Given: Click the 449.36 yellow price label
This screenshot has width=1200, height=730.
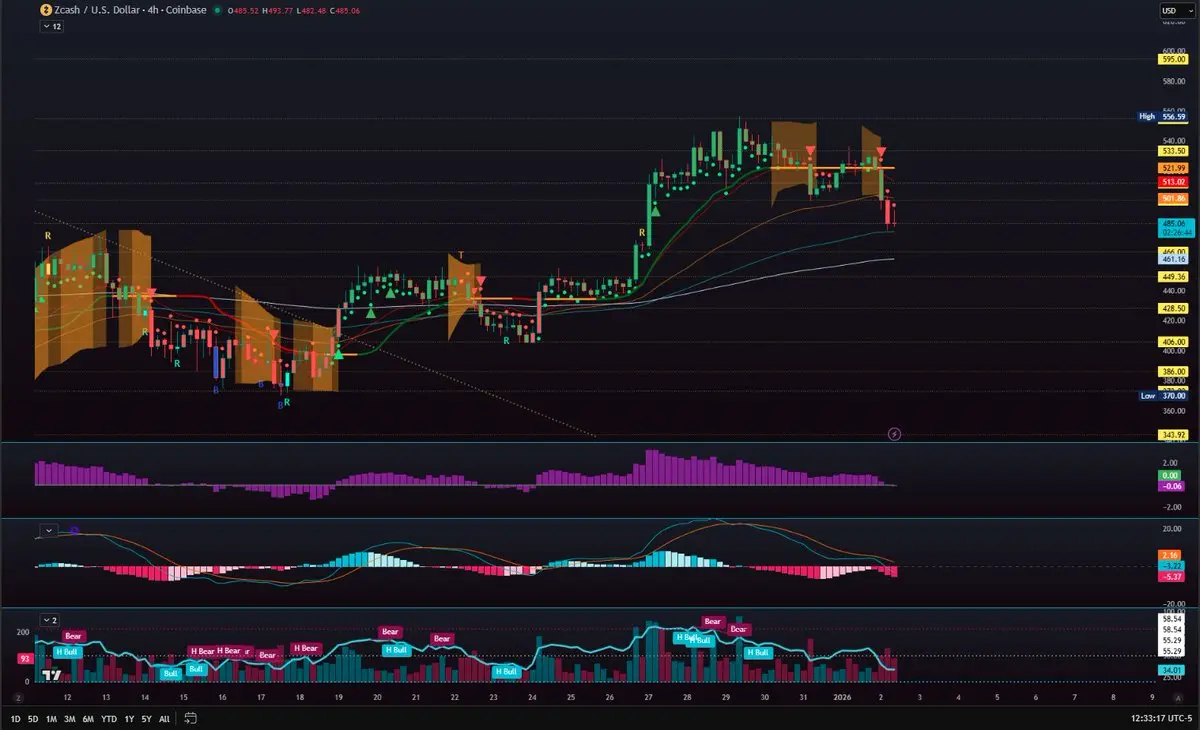Looking at the screenshot, I should tap(1172, 276).
